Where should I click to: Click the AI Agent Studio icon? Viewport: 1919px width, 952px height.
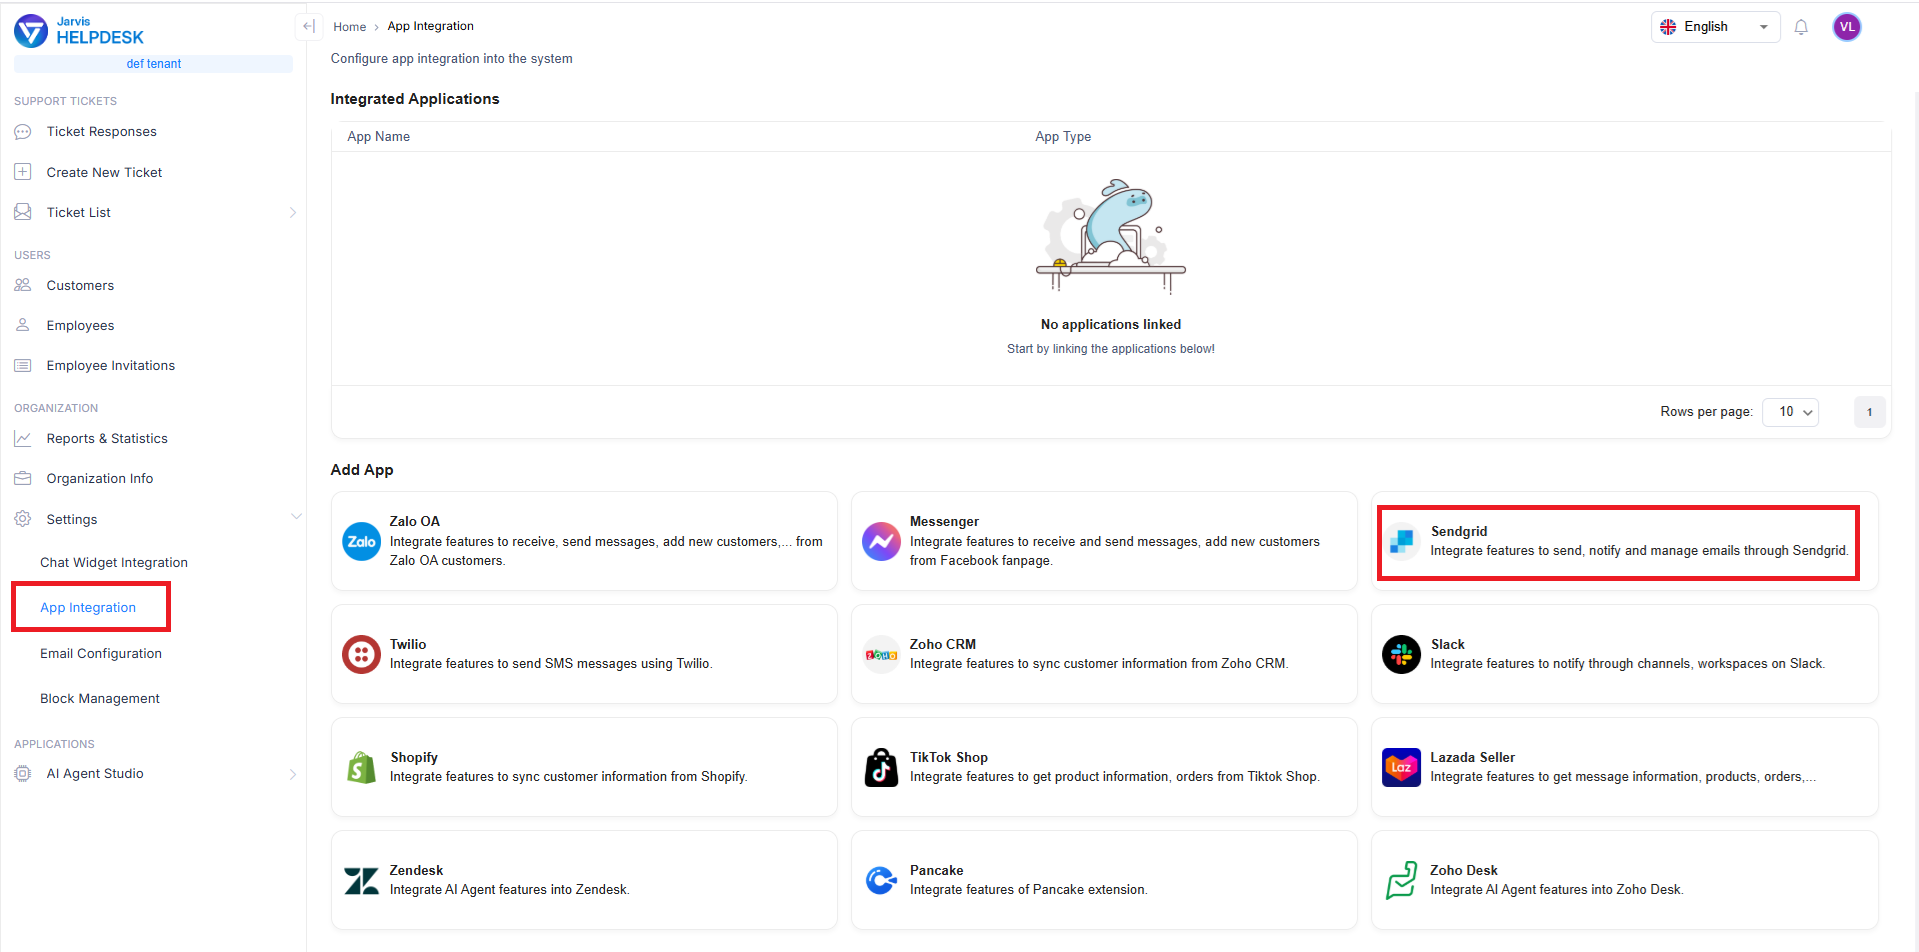23,773
